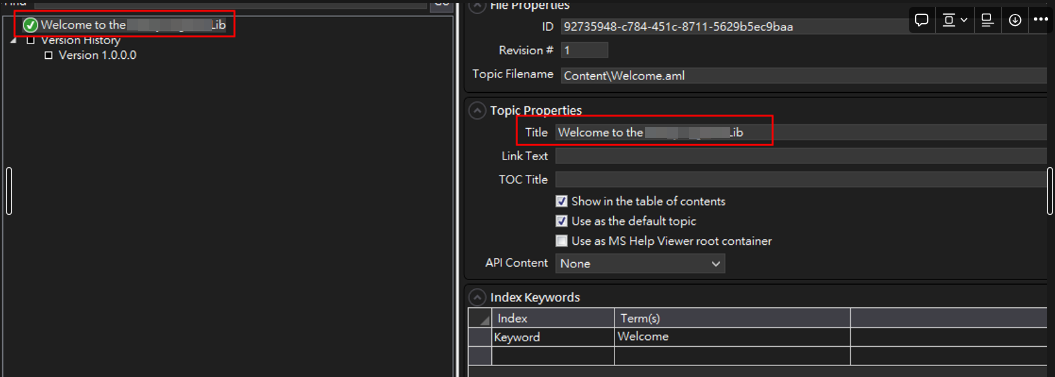Select the Version 1.0.0.0 topic

pyautogui.click(x=98, y=55)
